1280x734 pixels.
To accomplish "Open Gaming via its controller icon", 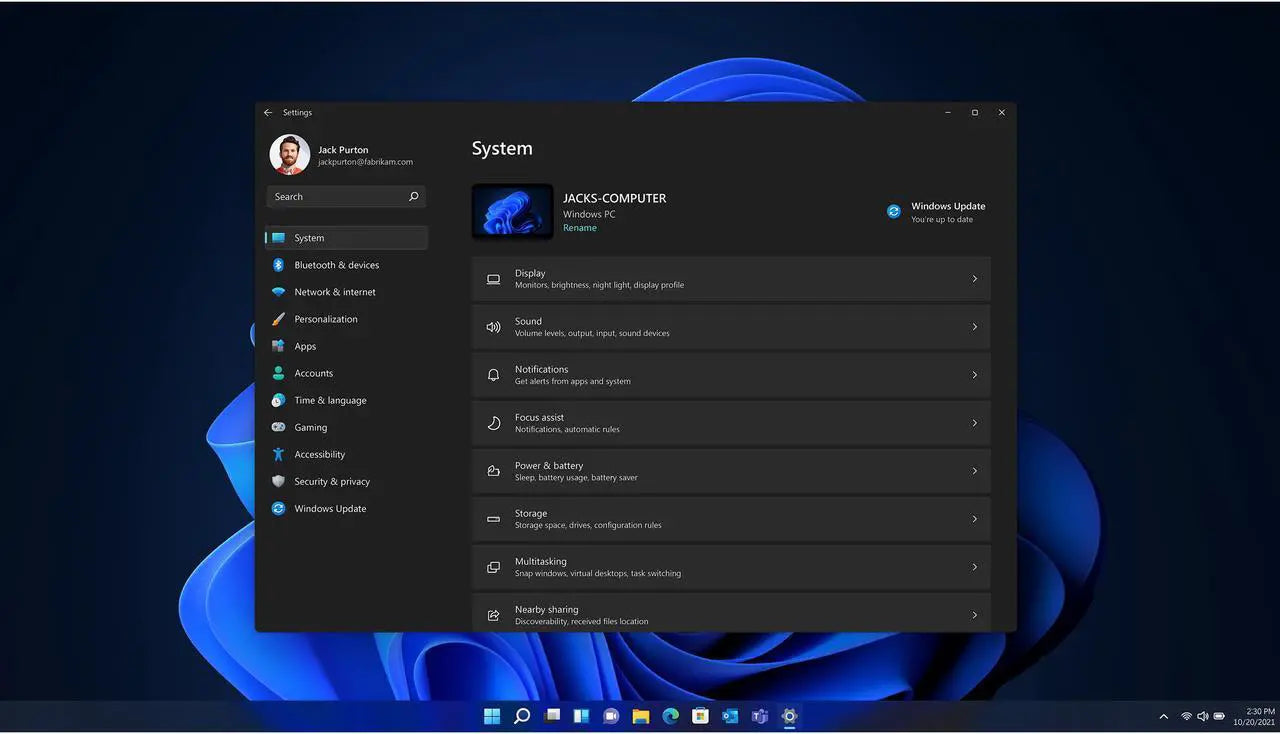I will [x=278, y=427].
